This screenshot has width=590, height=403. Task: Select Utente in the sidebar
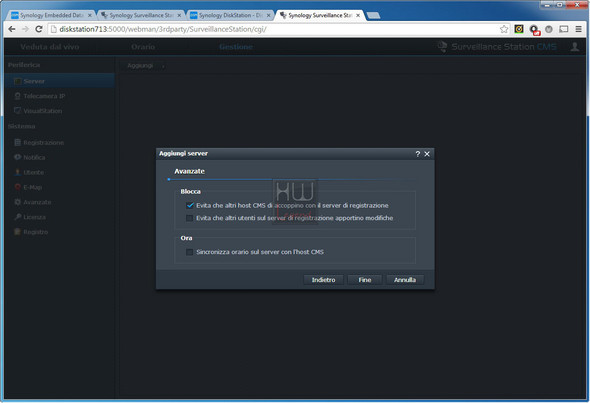pyautogui.click(x=60, y=172)
